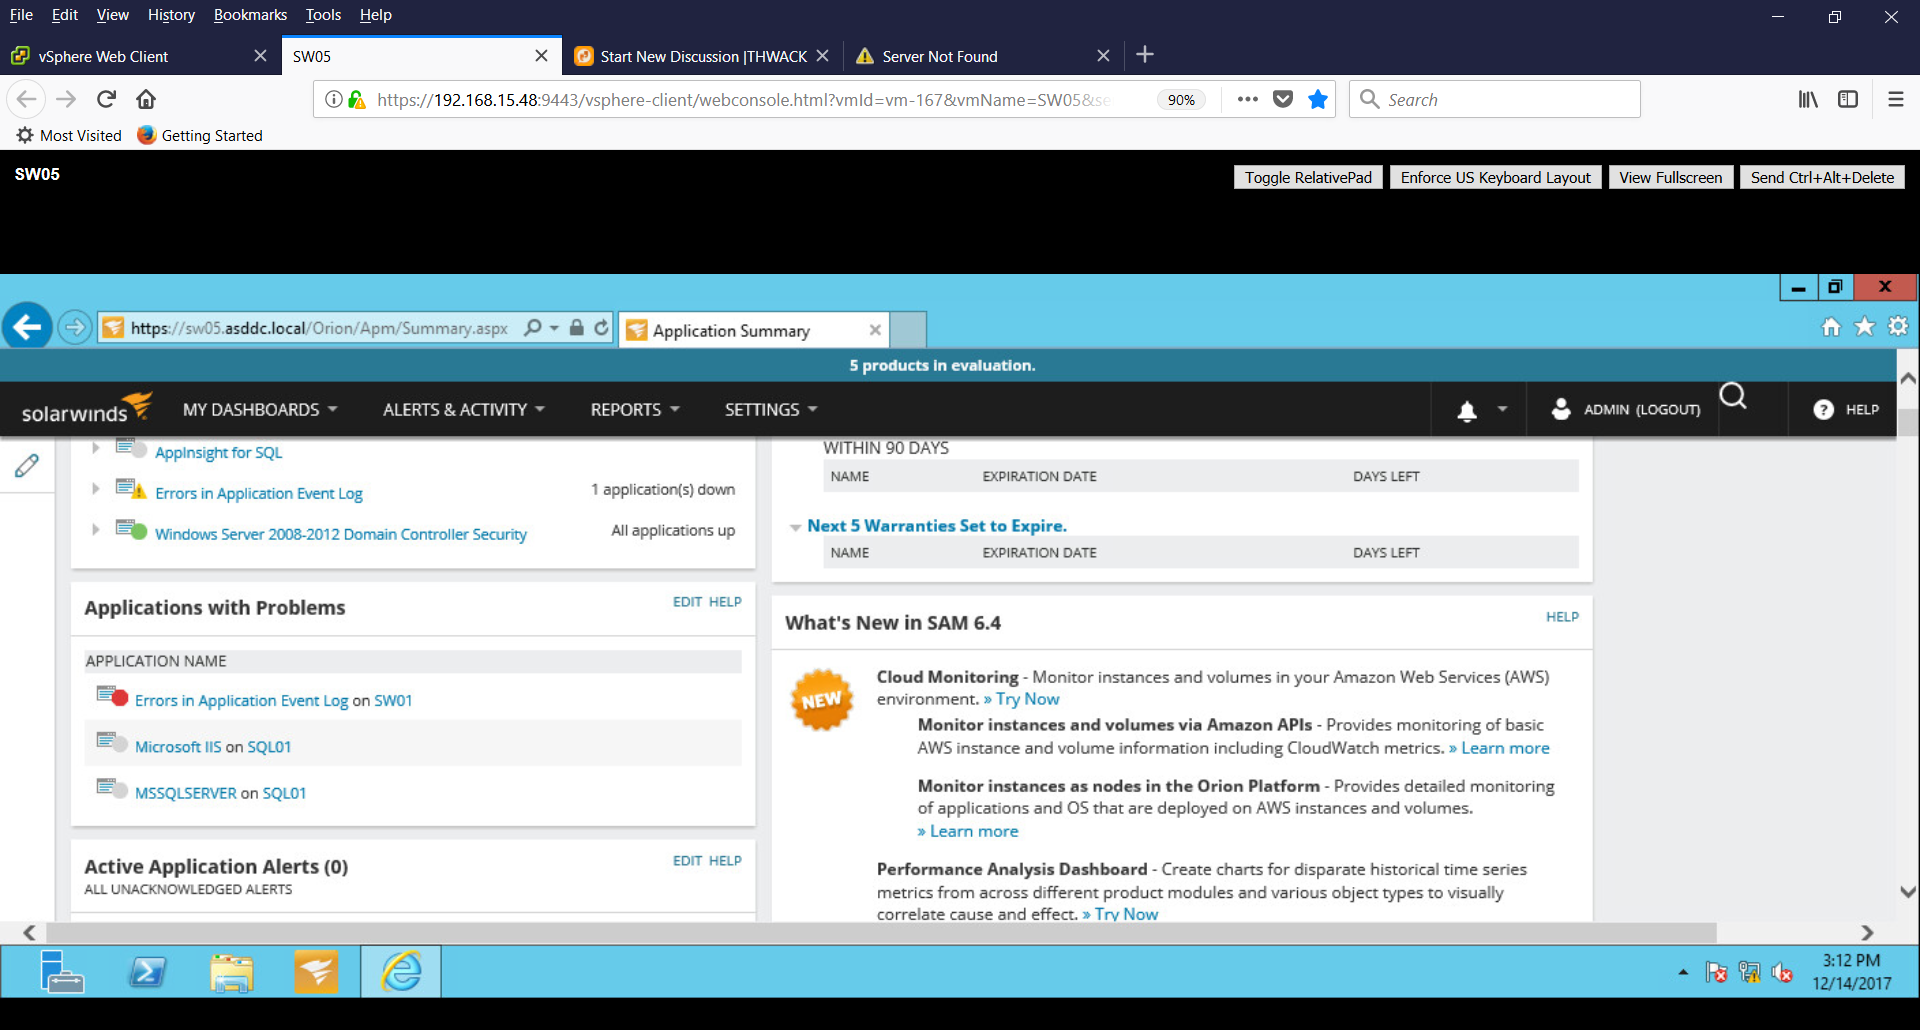Click the taskbar clock showing 3:12 PM
The width and height of the screenshot is (1920, 1030).
(1851, 972)
